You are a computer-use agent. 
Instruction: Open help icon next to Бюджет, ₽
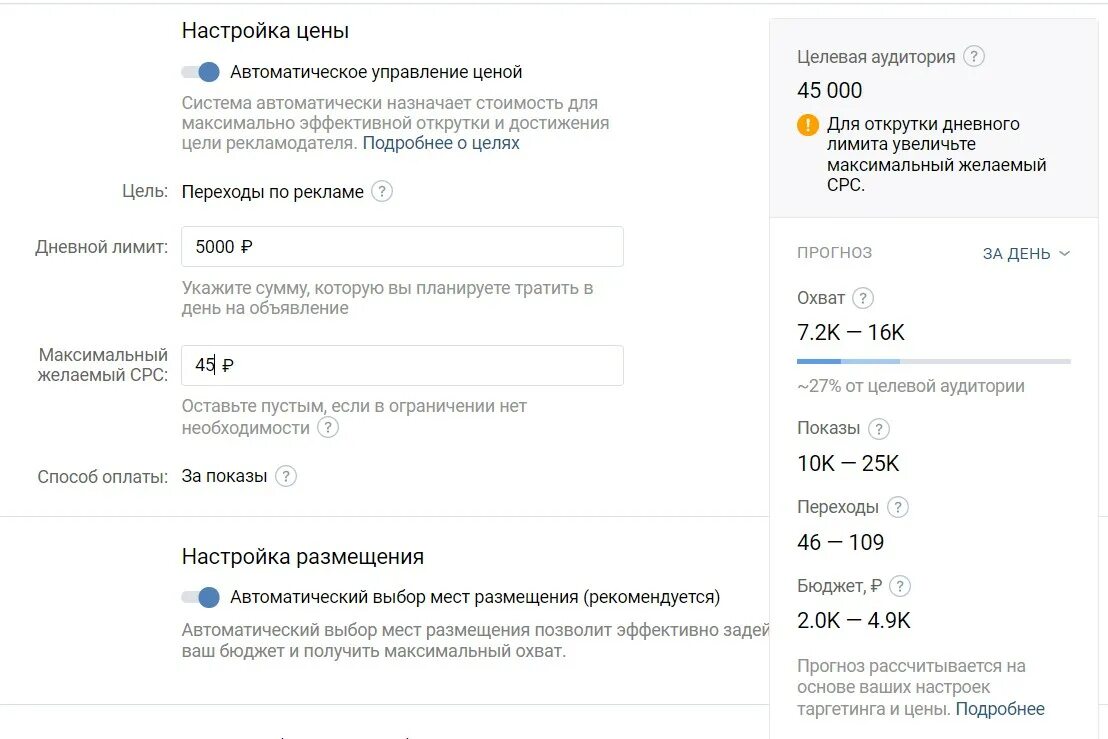coord(900,586)
